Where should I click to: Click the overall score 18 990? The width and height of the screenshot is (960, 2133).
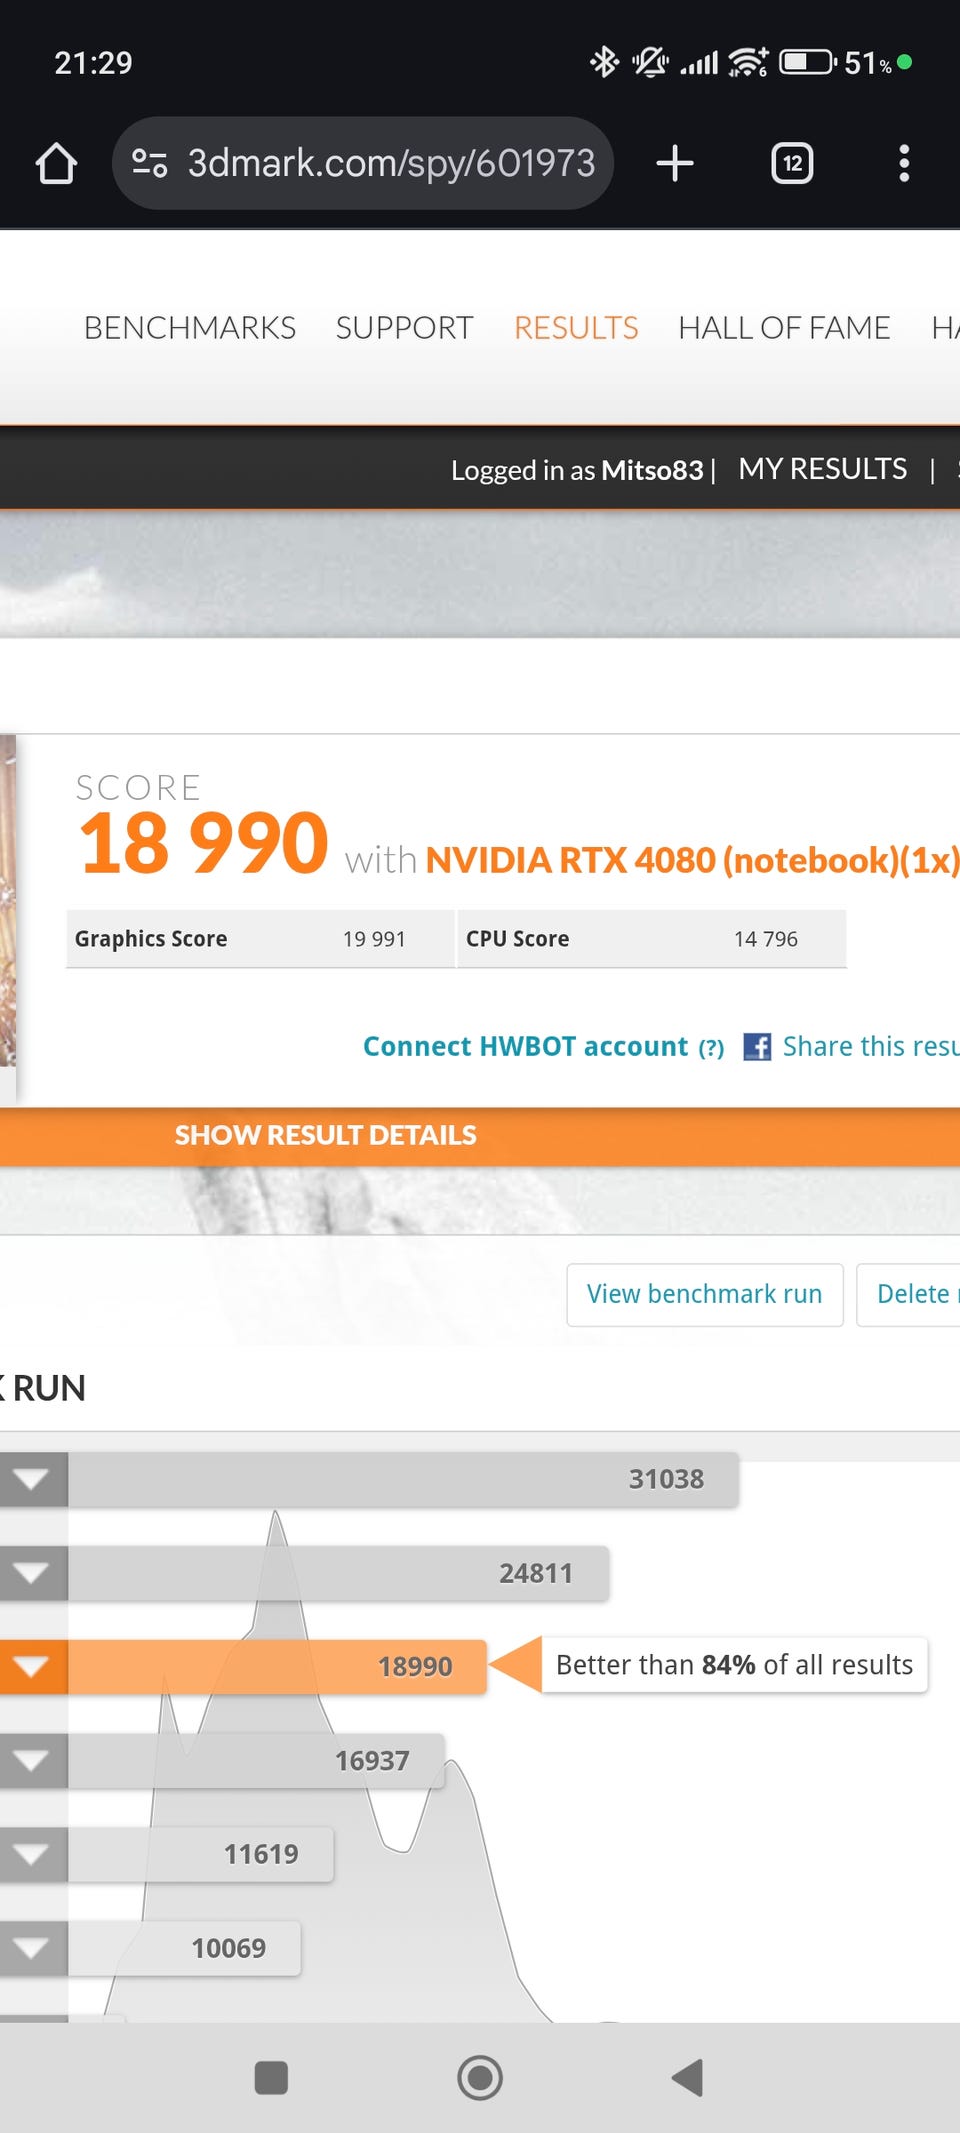pyautogui.click(x=203, y=843)
